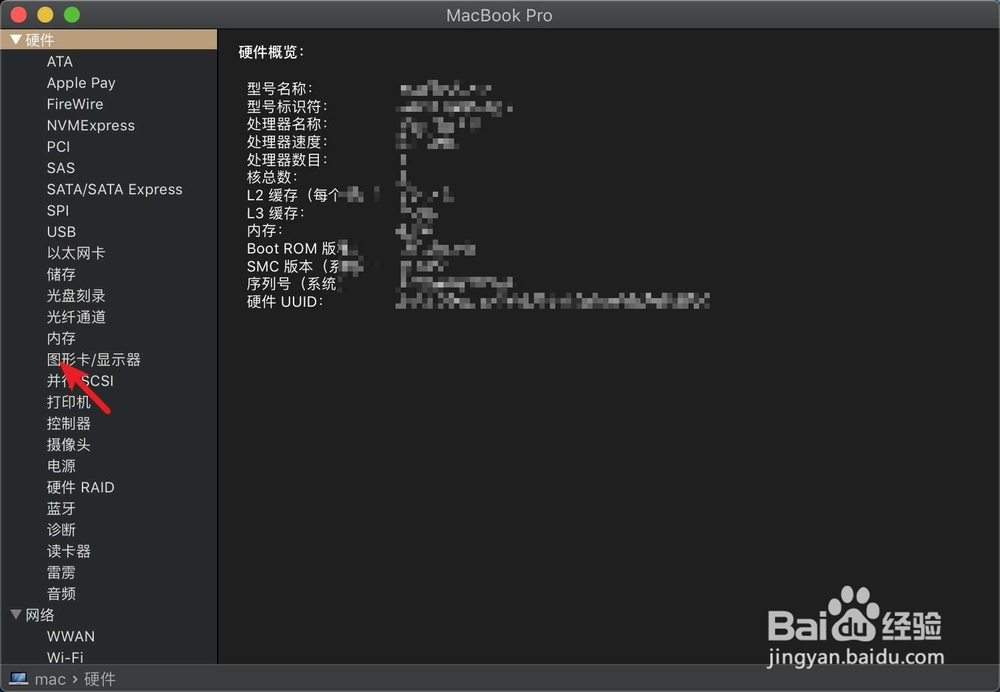Viewport: 1000px width, 692px height.
Task: Select SPI in the sidebar
Action: (57, 210)
